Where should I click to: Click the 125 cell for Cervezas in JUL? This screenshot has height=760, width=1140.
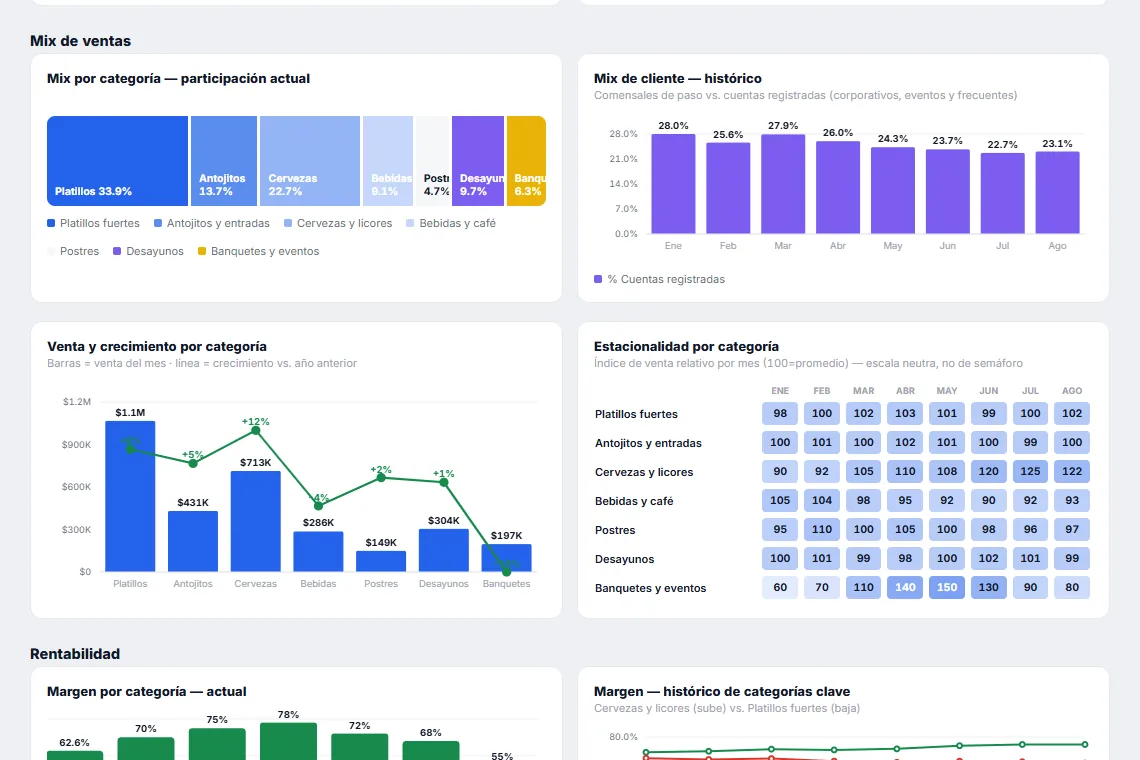(x=1030, y=471)
